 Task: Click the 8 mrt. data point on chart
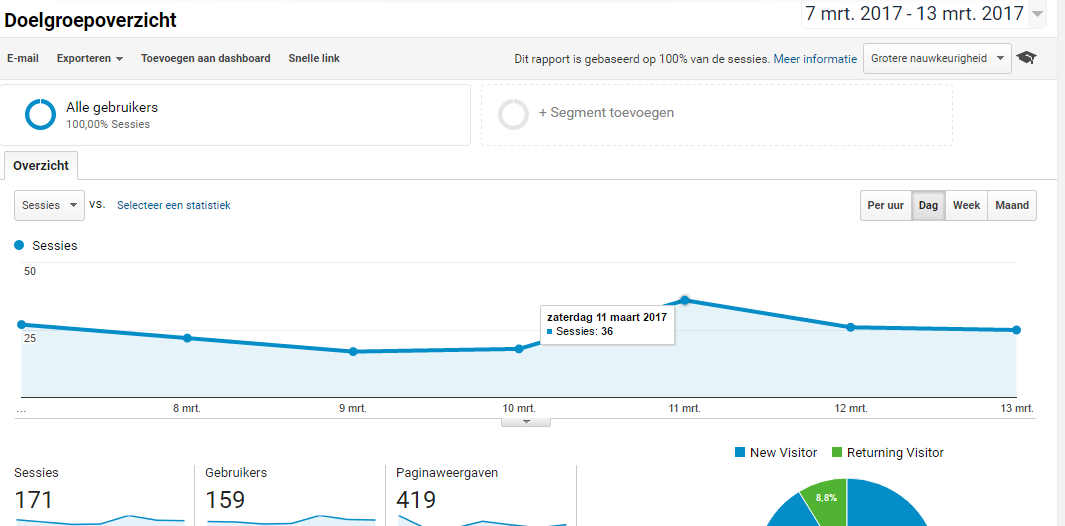187,338
